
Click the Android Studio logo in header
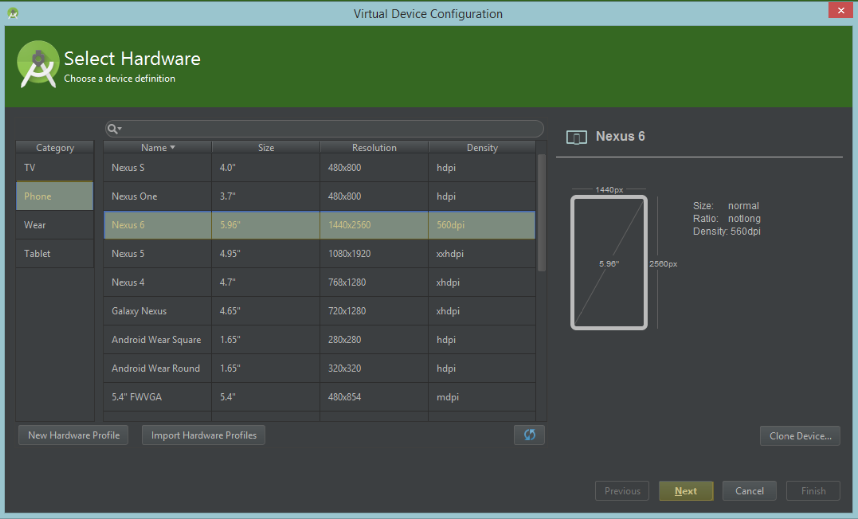[38, 64]
